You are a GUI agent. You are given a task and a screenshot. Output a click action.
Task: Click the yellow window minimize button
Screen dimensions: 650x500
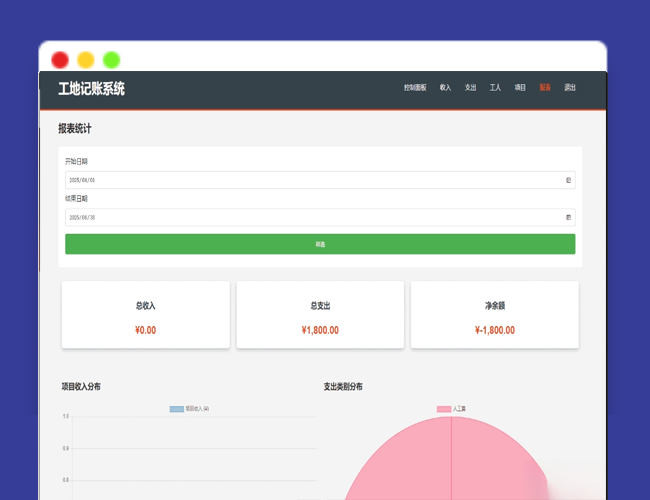(x=86, y=60)
